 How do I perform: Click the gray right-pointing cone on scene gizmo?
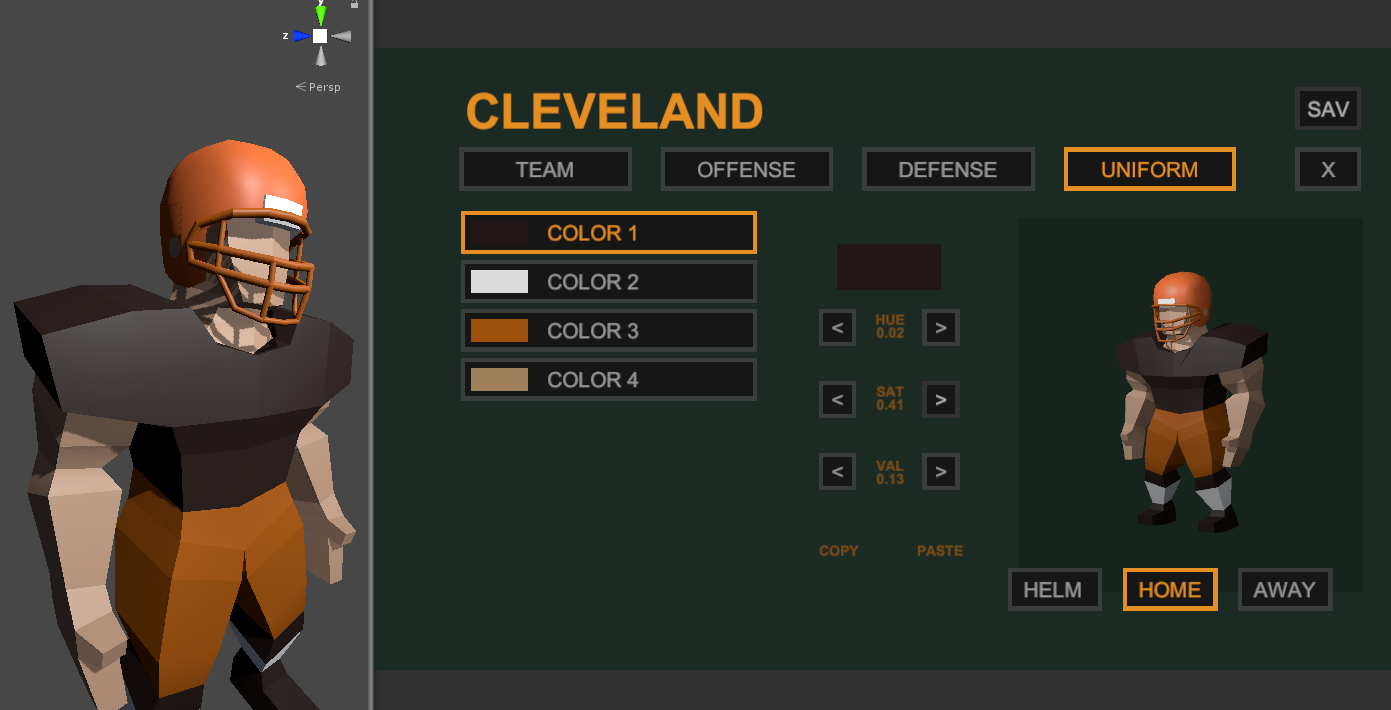pos(342,37)
